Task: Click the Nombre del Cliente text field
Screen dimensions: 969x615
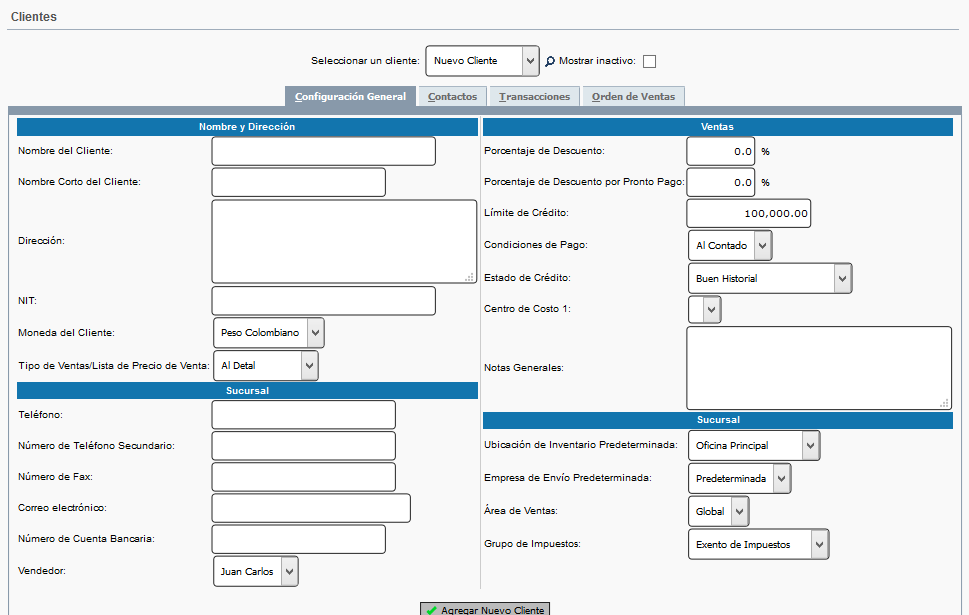Action: click(x=323, y=151)
